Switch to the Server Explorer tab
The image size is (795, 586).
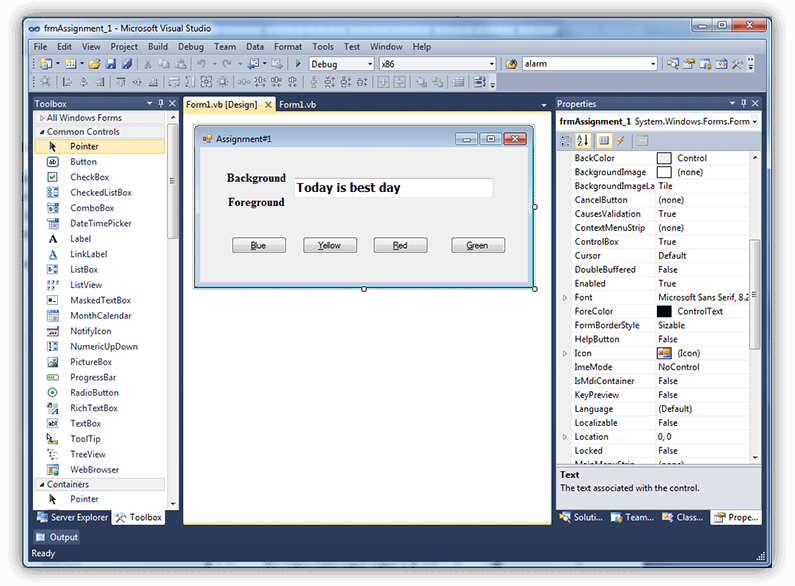pyautogui.click(x=73, y=517)
